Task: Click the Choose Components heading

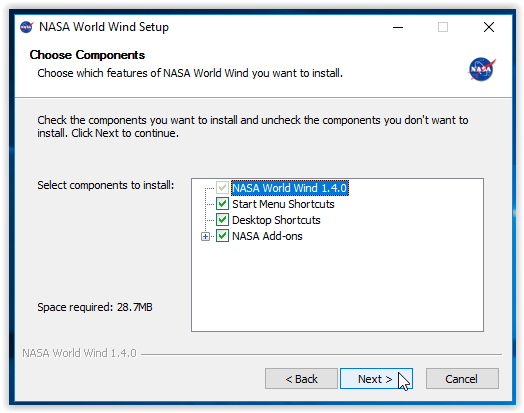Action: [87, 55]
